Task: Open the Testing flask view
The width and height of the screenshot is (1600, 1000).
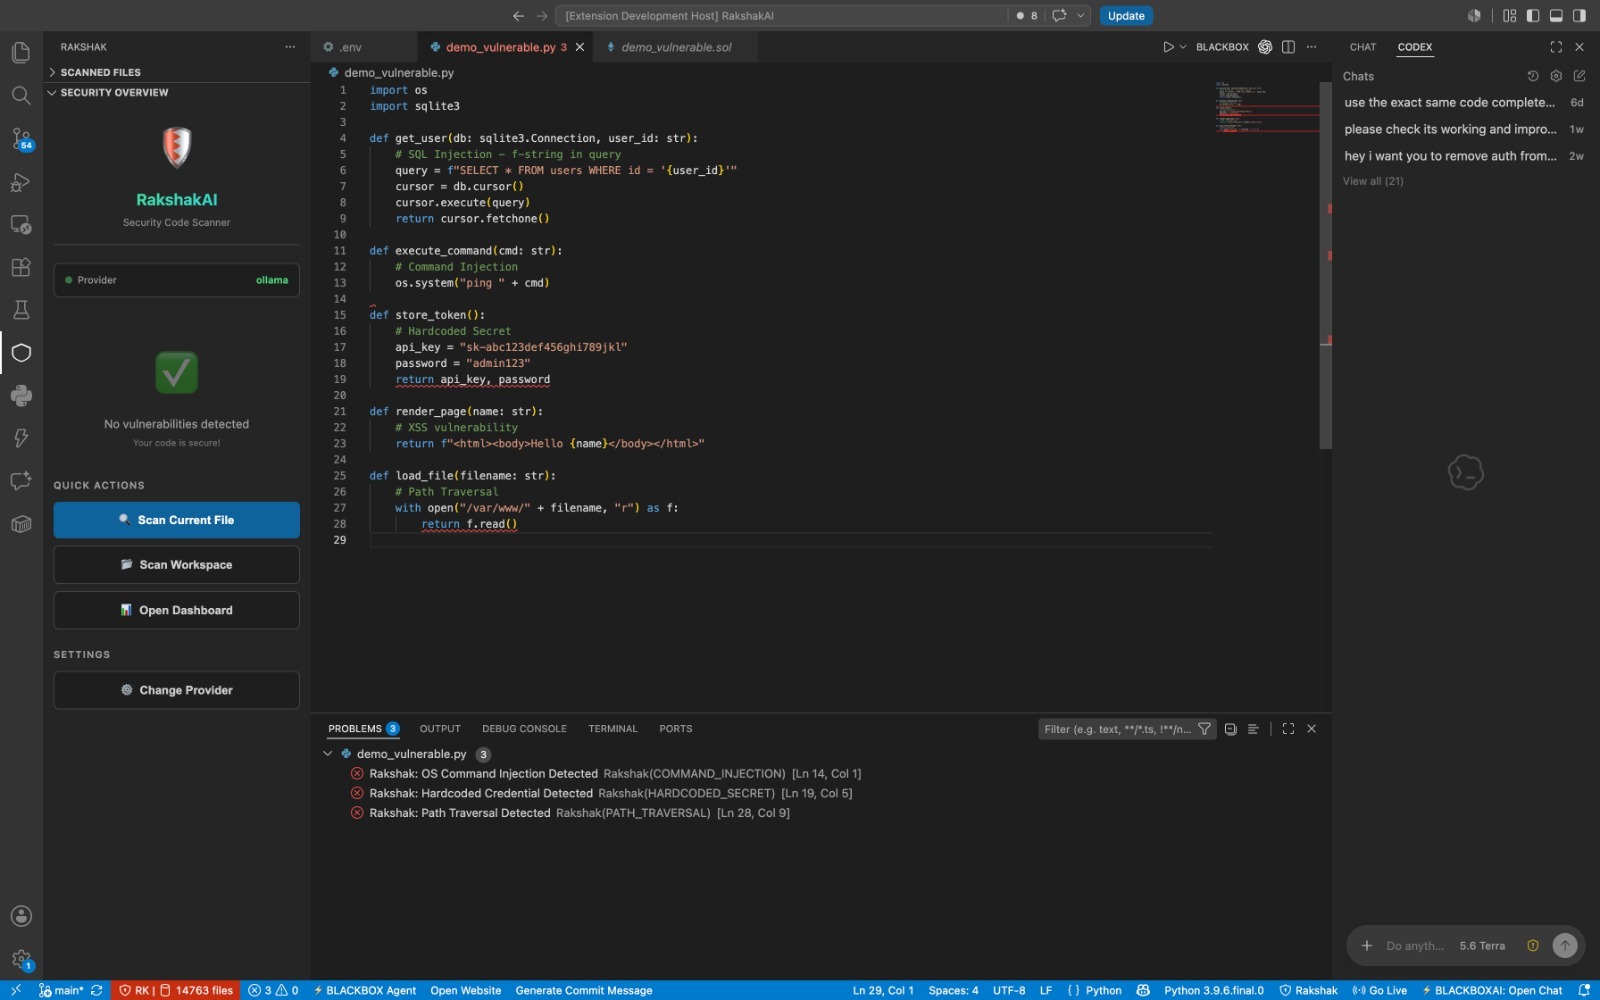Action: pyautogui.click(x=21, y=310)
